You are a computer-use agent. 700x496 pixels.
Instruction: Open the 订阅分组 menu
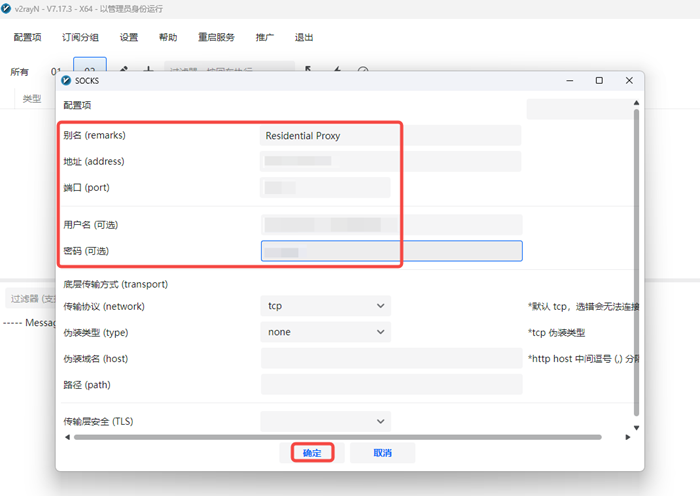pyautogui.click(x=80, y=37)
